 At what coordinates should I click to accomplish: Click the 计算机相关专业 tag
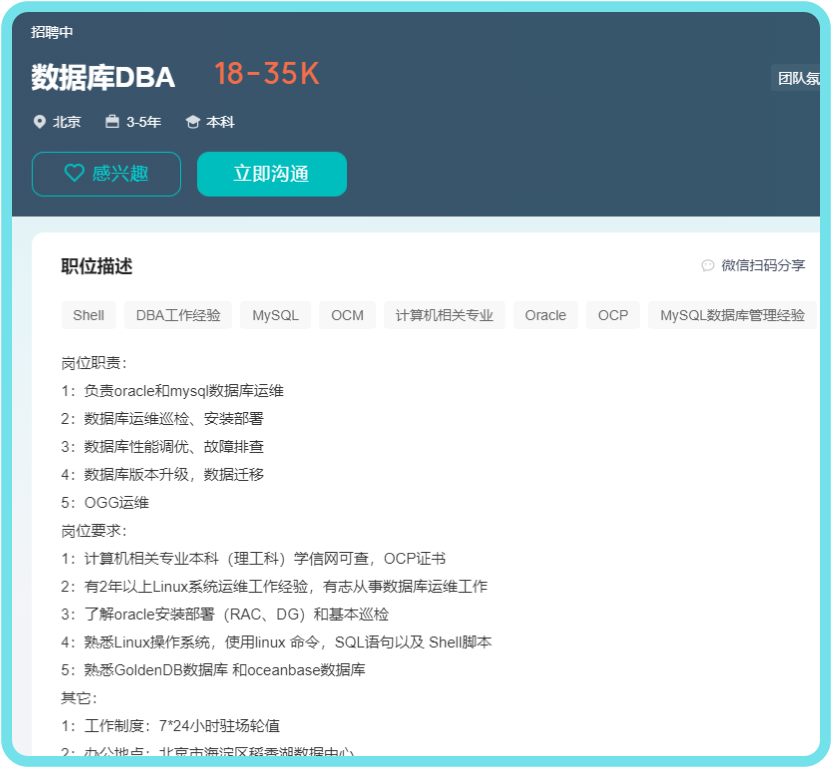444,315
